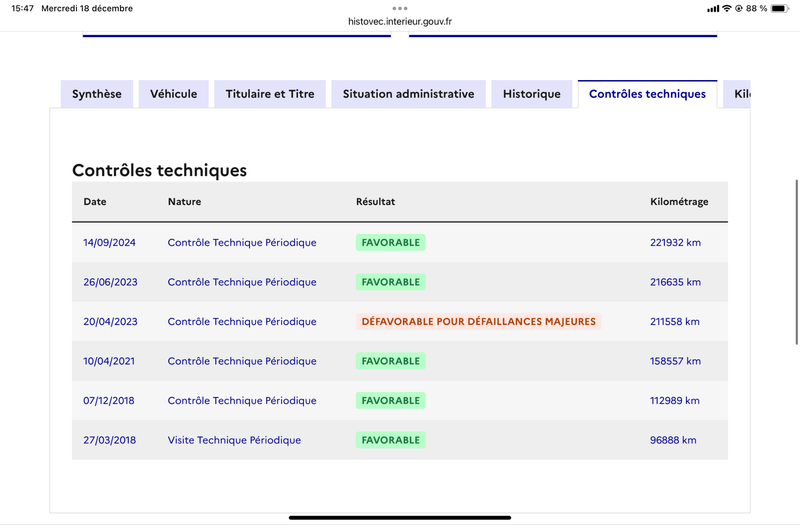Switch to the Synthèse tab
Viewport: 800px width, 525px height.
coord(97,94)
